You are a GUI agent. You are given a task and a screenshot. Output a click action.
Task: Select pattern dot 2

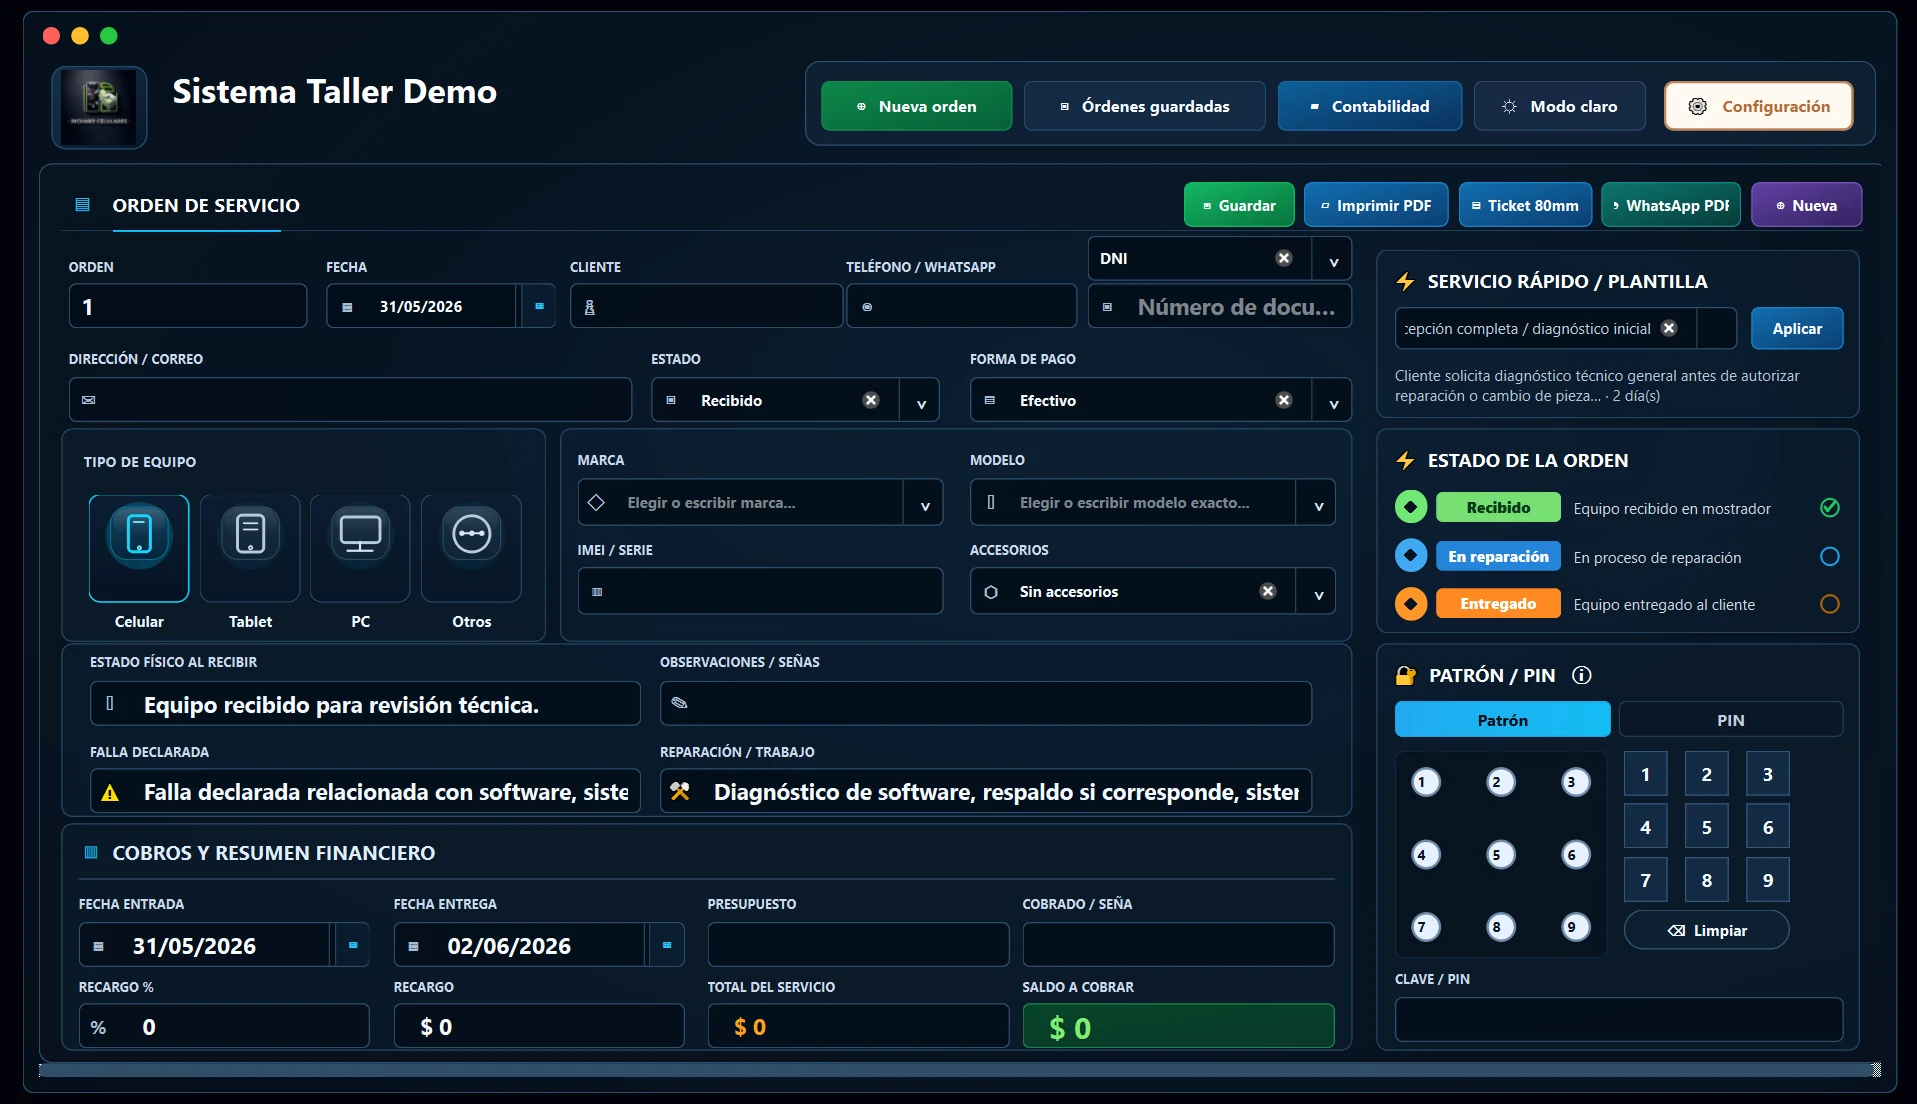(1500, 782)
